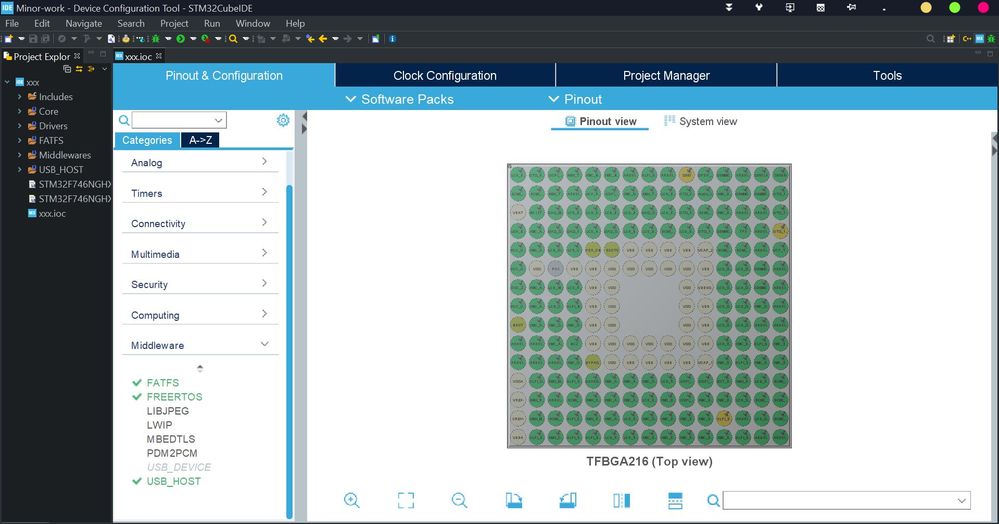The width and height of the screenshot is (999, 524).
Task: Open the categories settings gear
Action: [283, 120]
